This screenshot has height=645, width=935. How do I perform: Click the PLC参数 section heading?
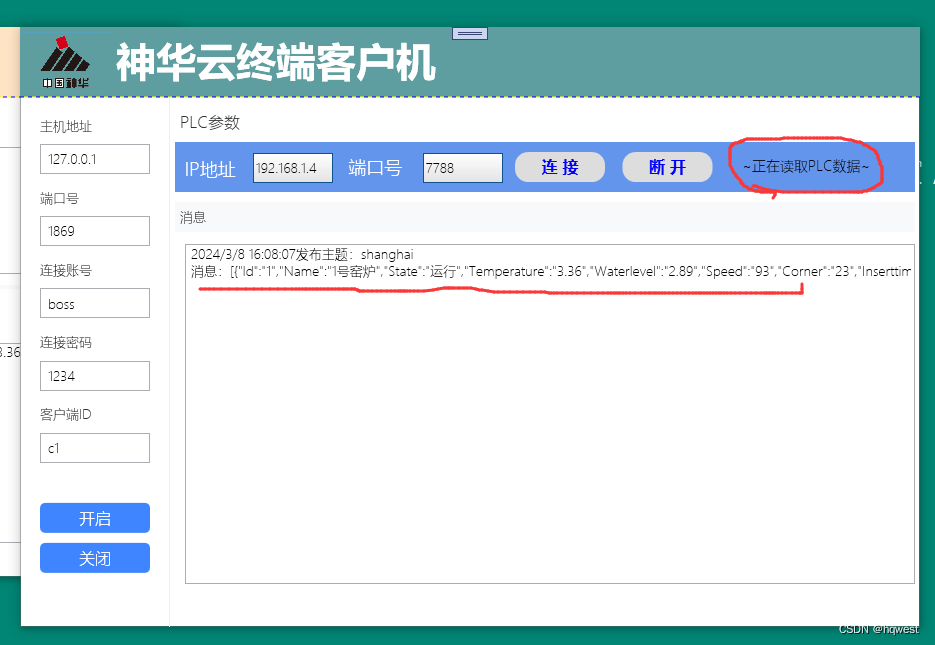point(210,123)
